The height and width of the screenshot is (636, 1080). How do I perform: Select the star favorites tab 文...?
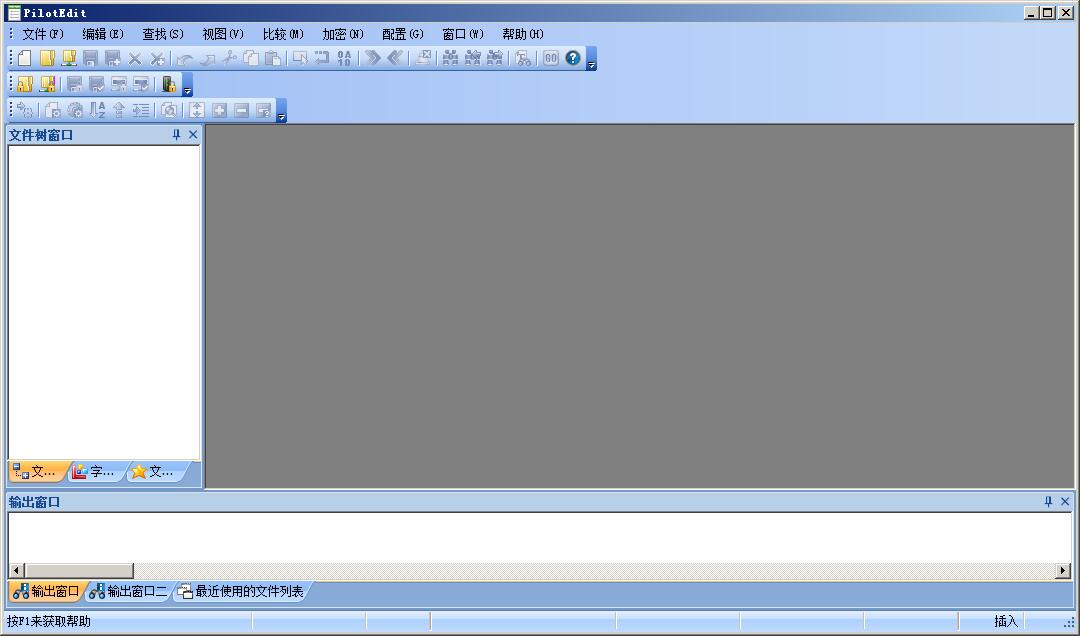tap(154, 471)
